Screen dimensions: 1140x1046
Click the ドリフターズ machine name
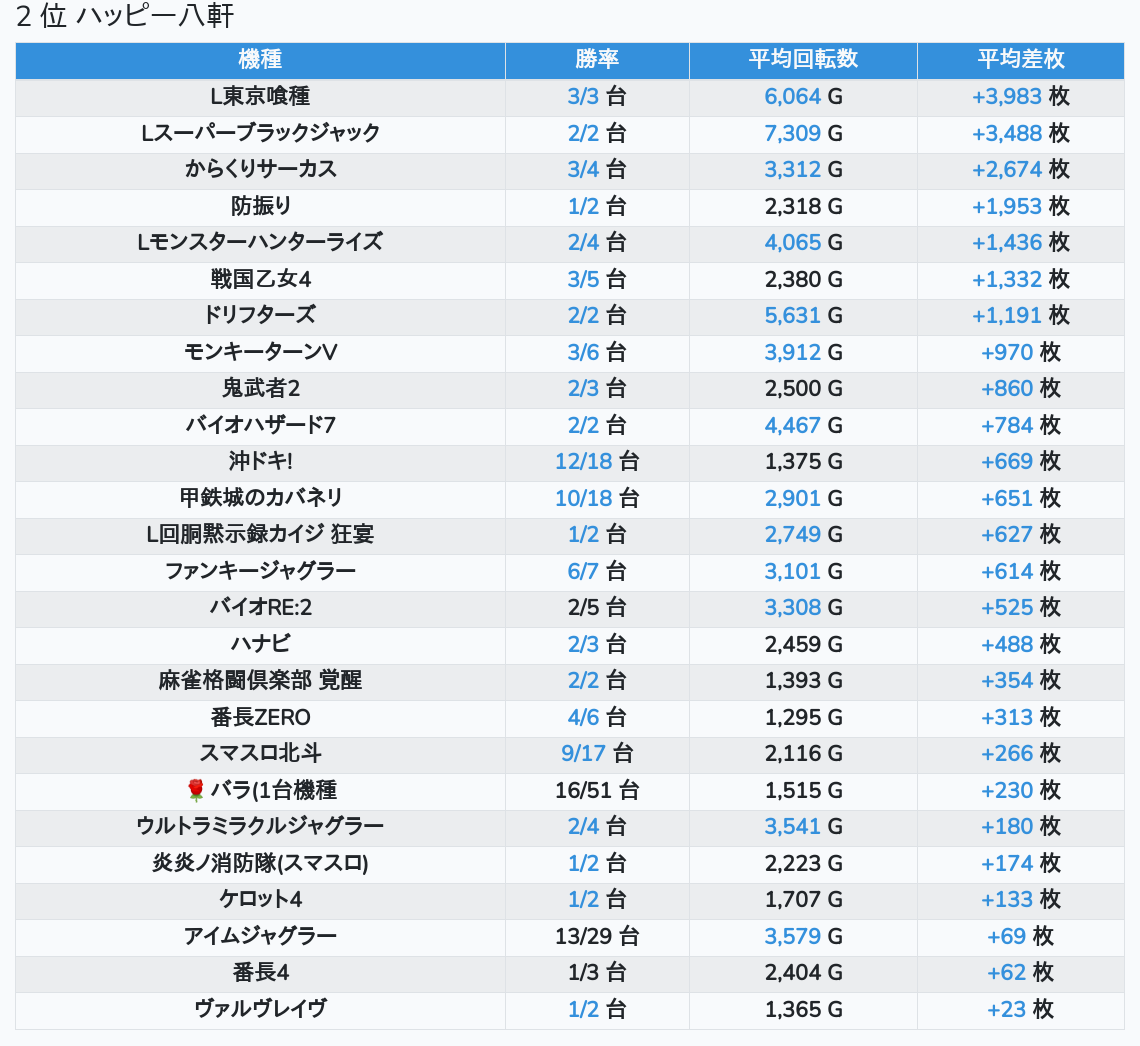click(x=260, y=315)
